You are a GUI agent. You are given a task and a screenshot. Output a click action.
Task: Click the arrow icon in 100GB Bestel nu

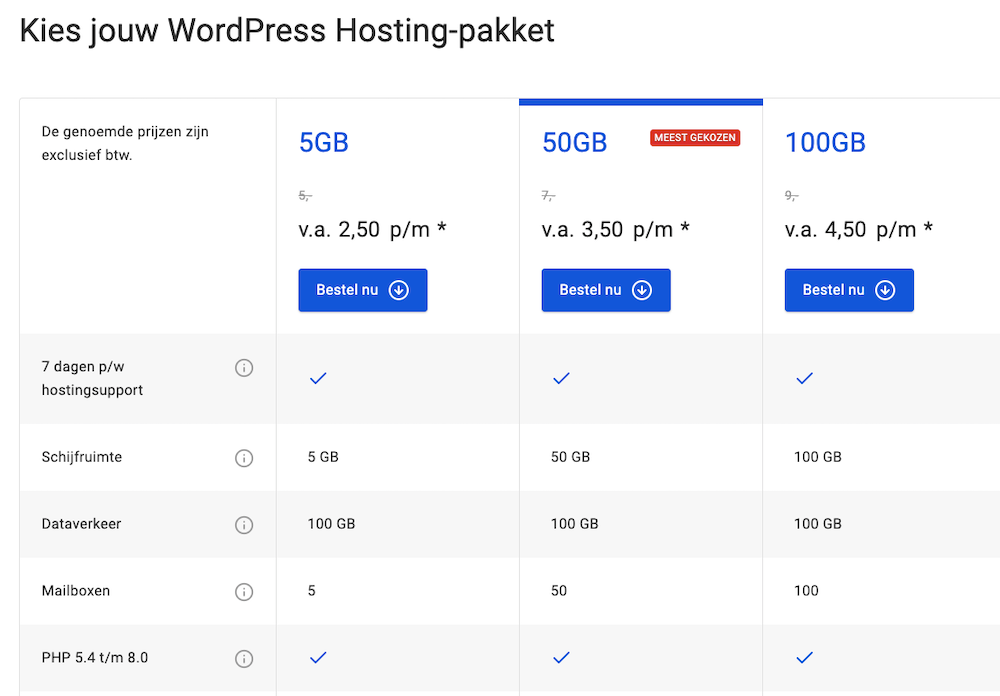885,289
